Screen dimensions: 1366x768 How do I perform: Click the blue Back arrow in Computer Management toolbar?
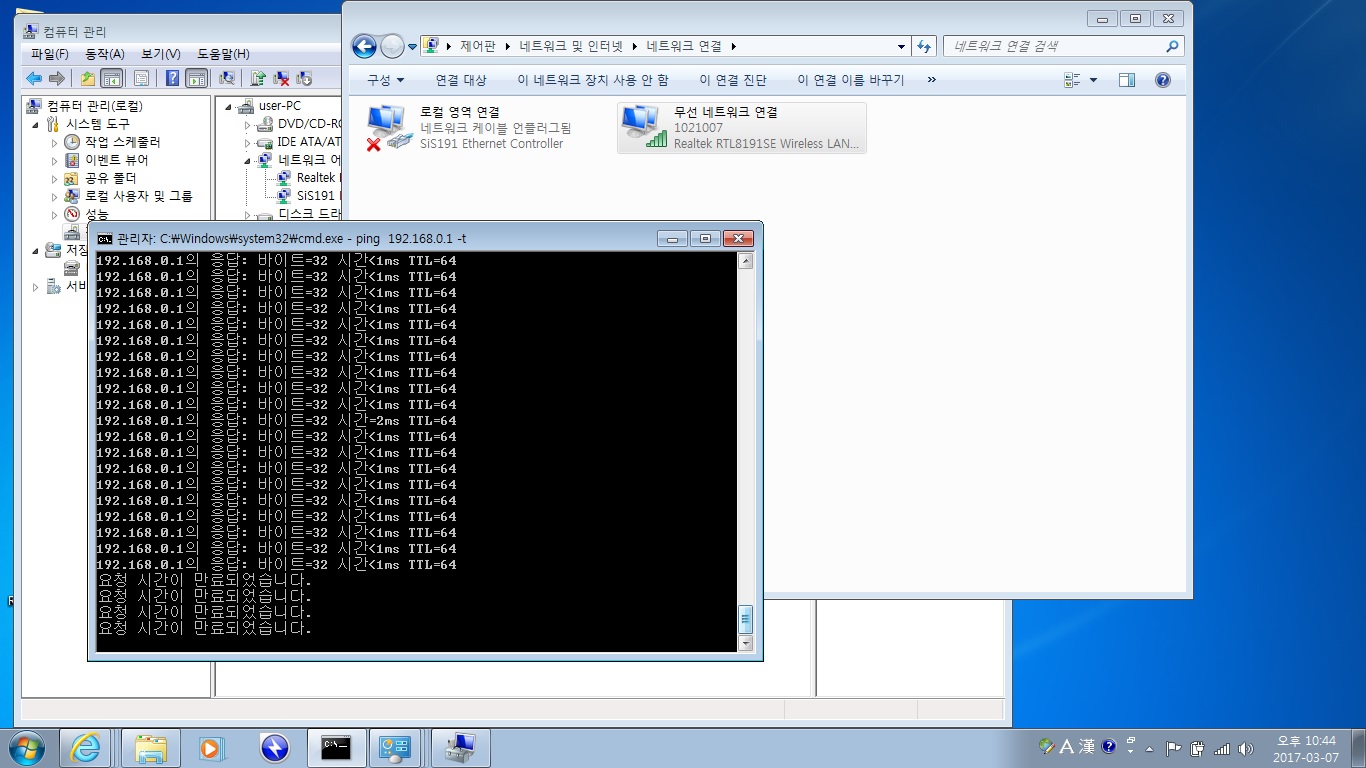(x=34, y=78)
